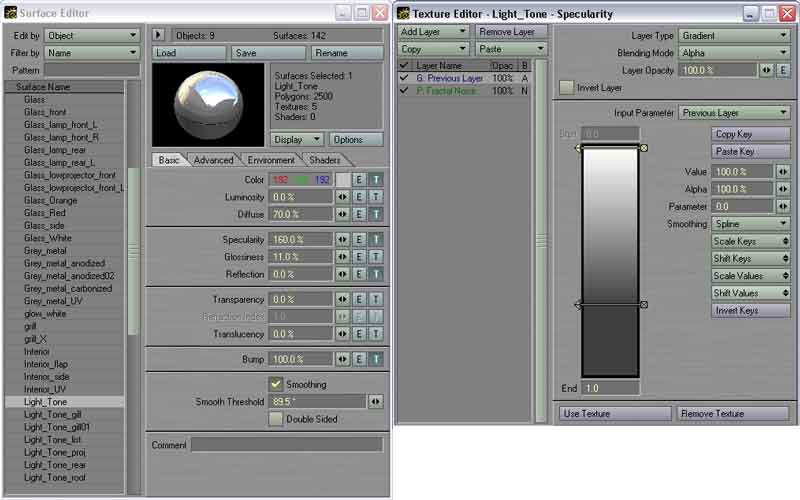Click the Rename button
Screen dimensions: 800x500
pos(346,53)
